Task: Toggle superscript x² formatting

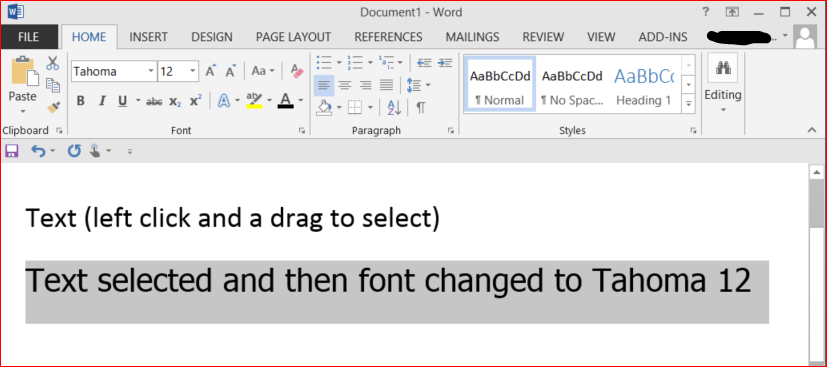Action: pyautogui.click(x=196, y=101)
